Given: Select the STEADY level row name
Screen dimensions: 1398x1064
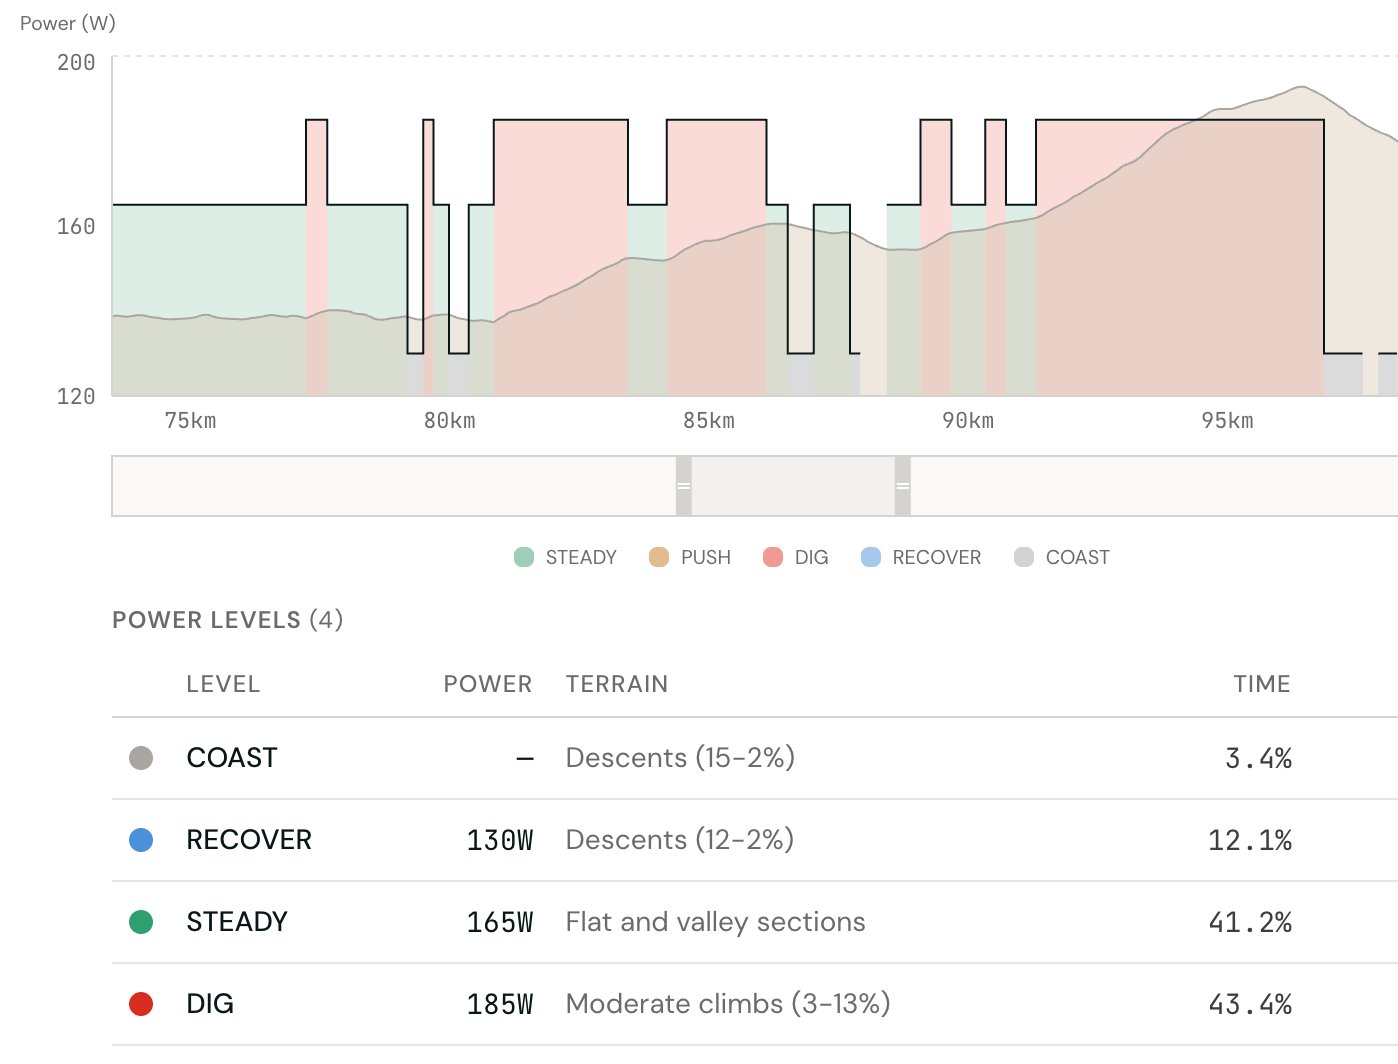Looking at the screenshot, I should (x=237, y=922).
